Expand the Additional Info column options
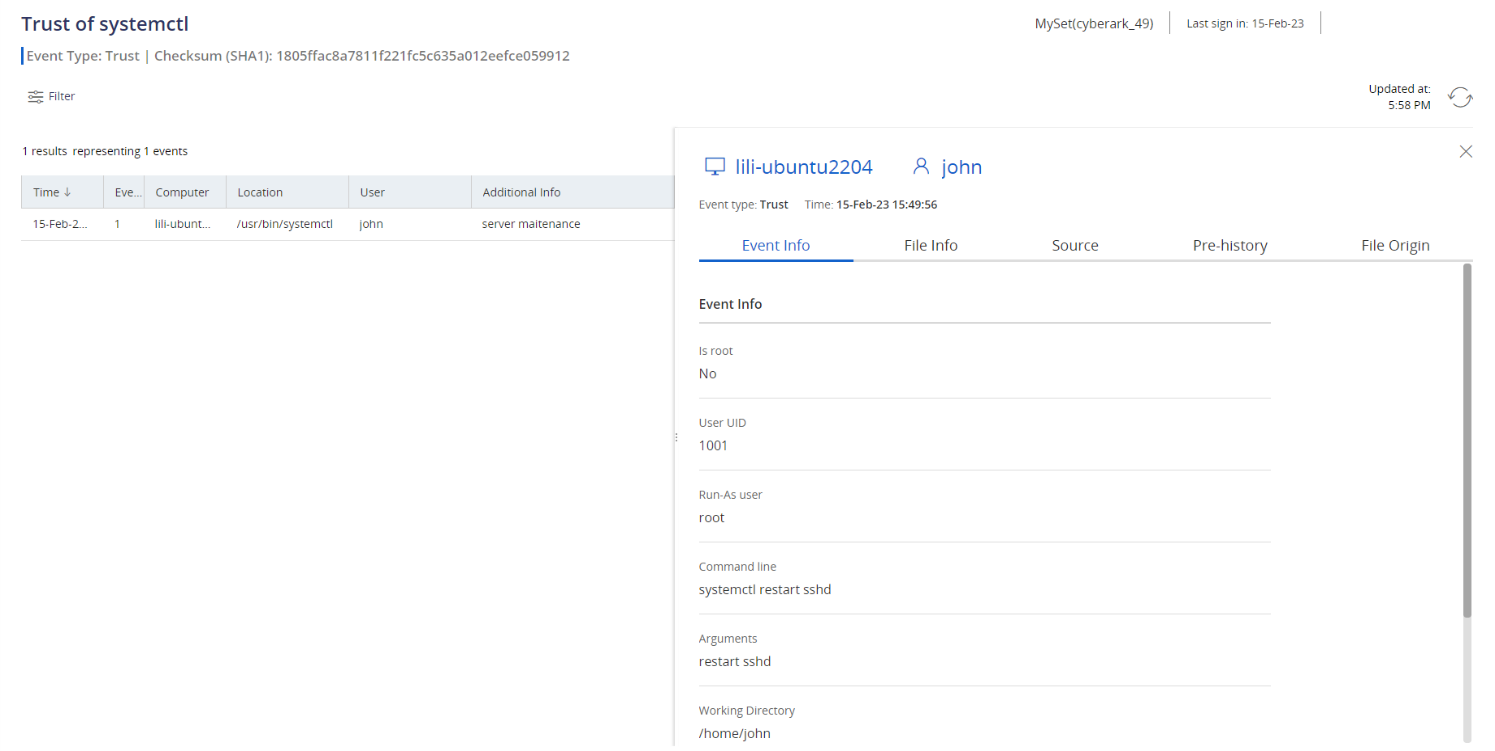 (521, 191)
